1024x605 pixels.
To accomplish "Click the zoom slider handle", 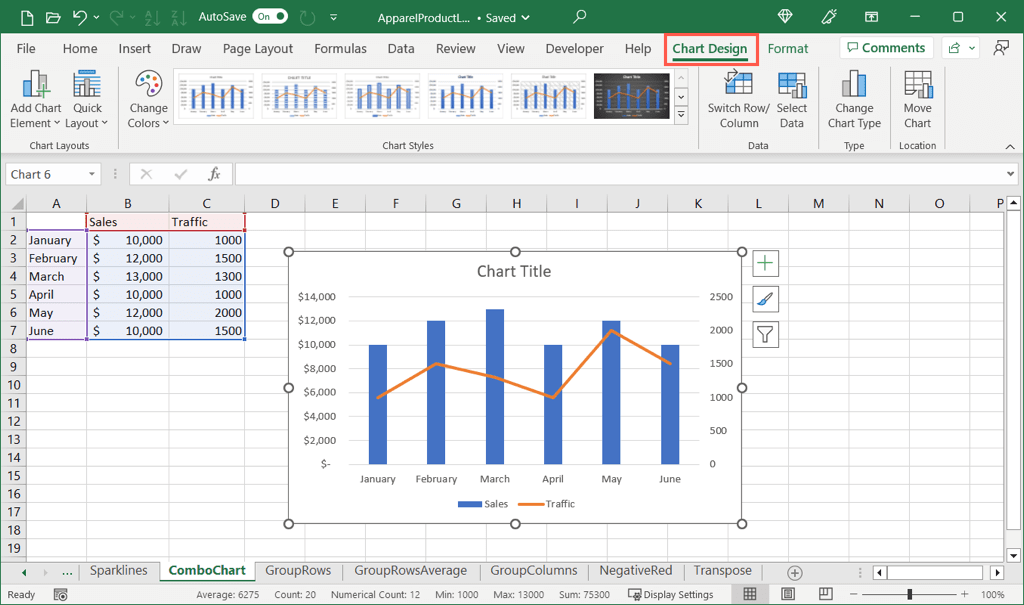I will click(909, 594).
